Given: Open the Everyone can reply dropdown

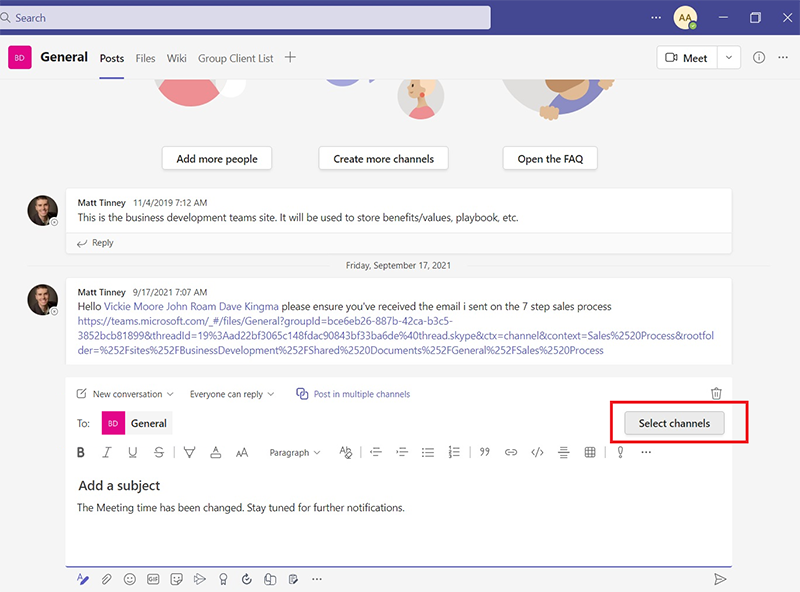Looking at the screenshot, I should [x=232, y=394].
